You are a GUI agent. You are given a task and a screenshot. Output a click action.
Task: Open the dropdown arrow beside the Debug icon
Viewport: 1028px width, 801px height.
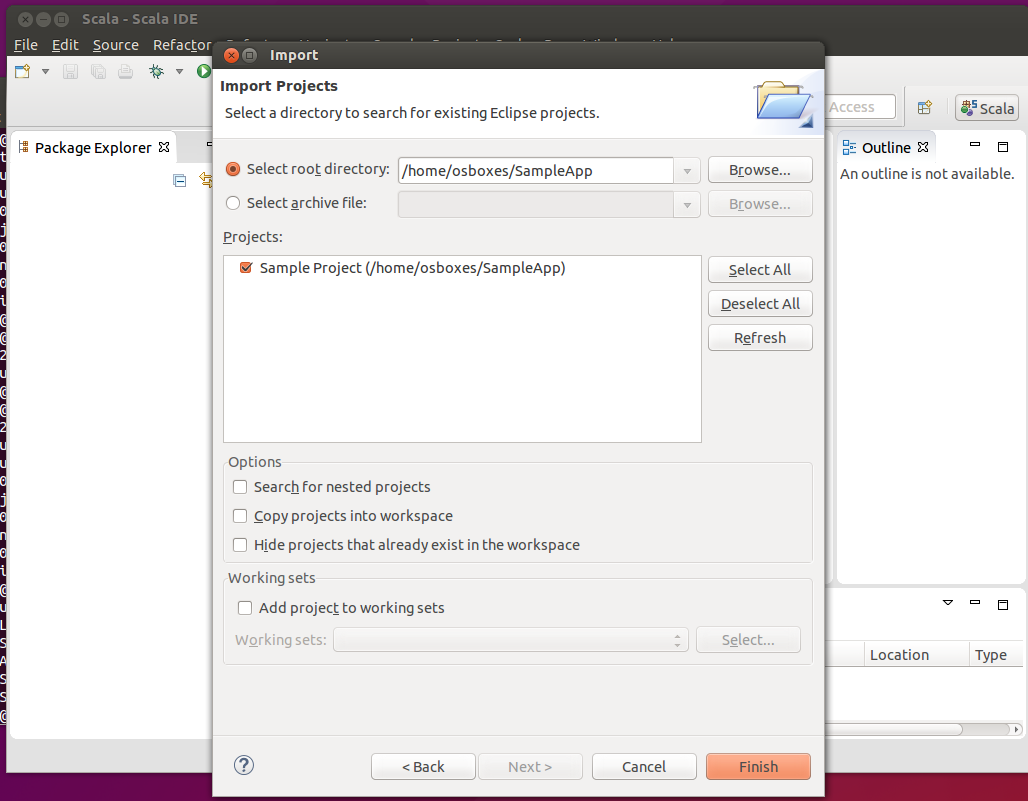(179, 71)
